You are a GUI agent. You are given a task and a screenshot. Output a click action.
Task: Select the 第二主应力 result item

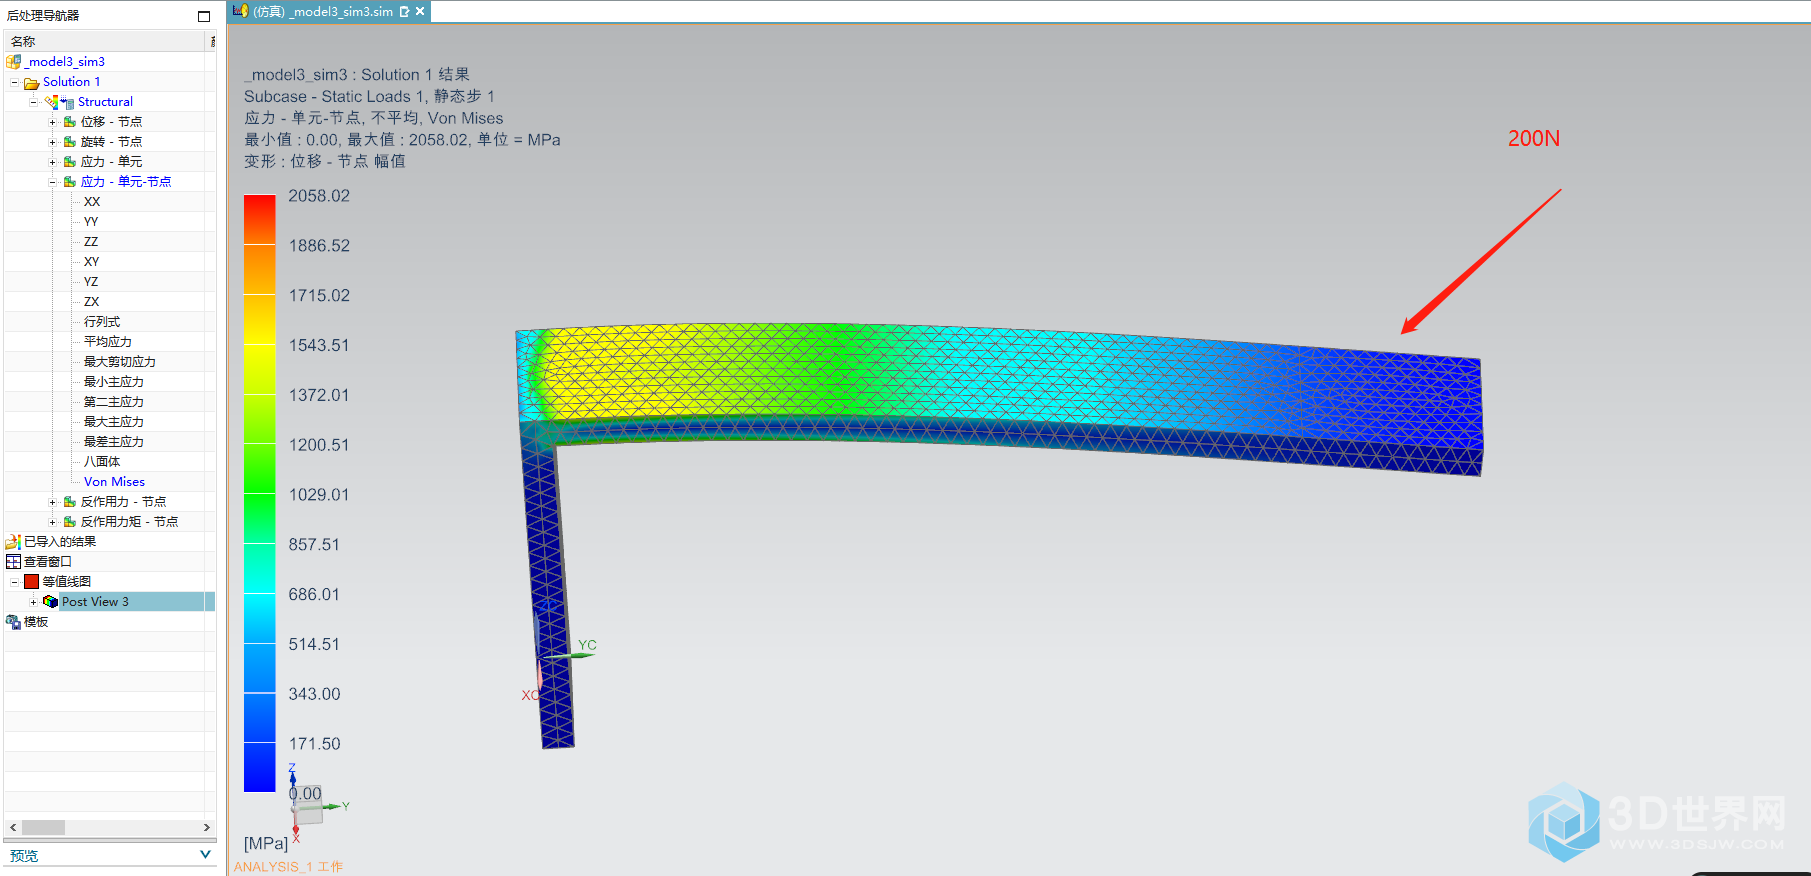114,402
